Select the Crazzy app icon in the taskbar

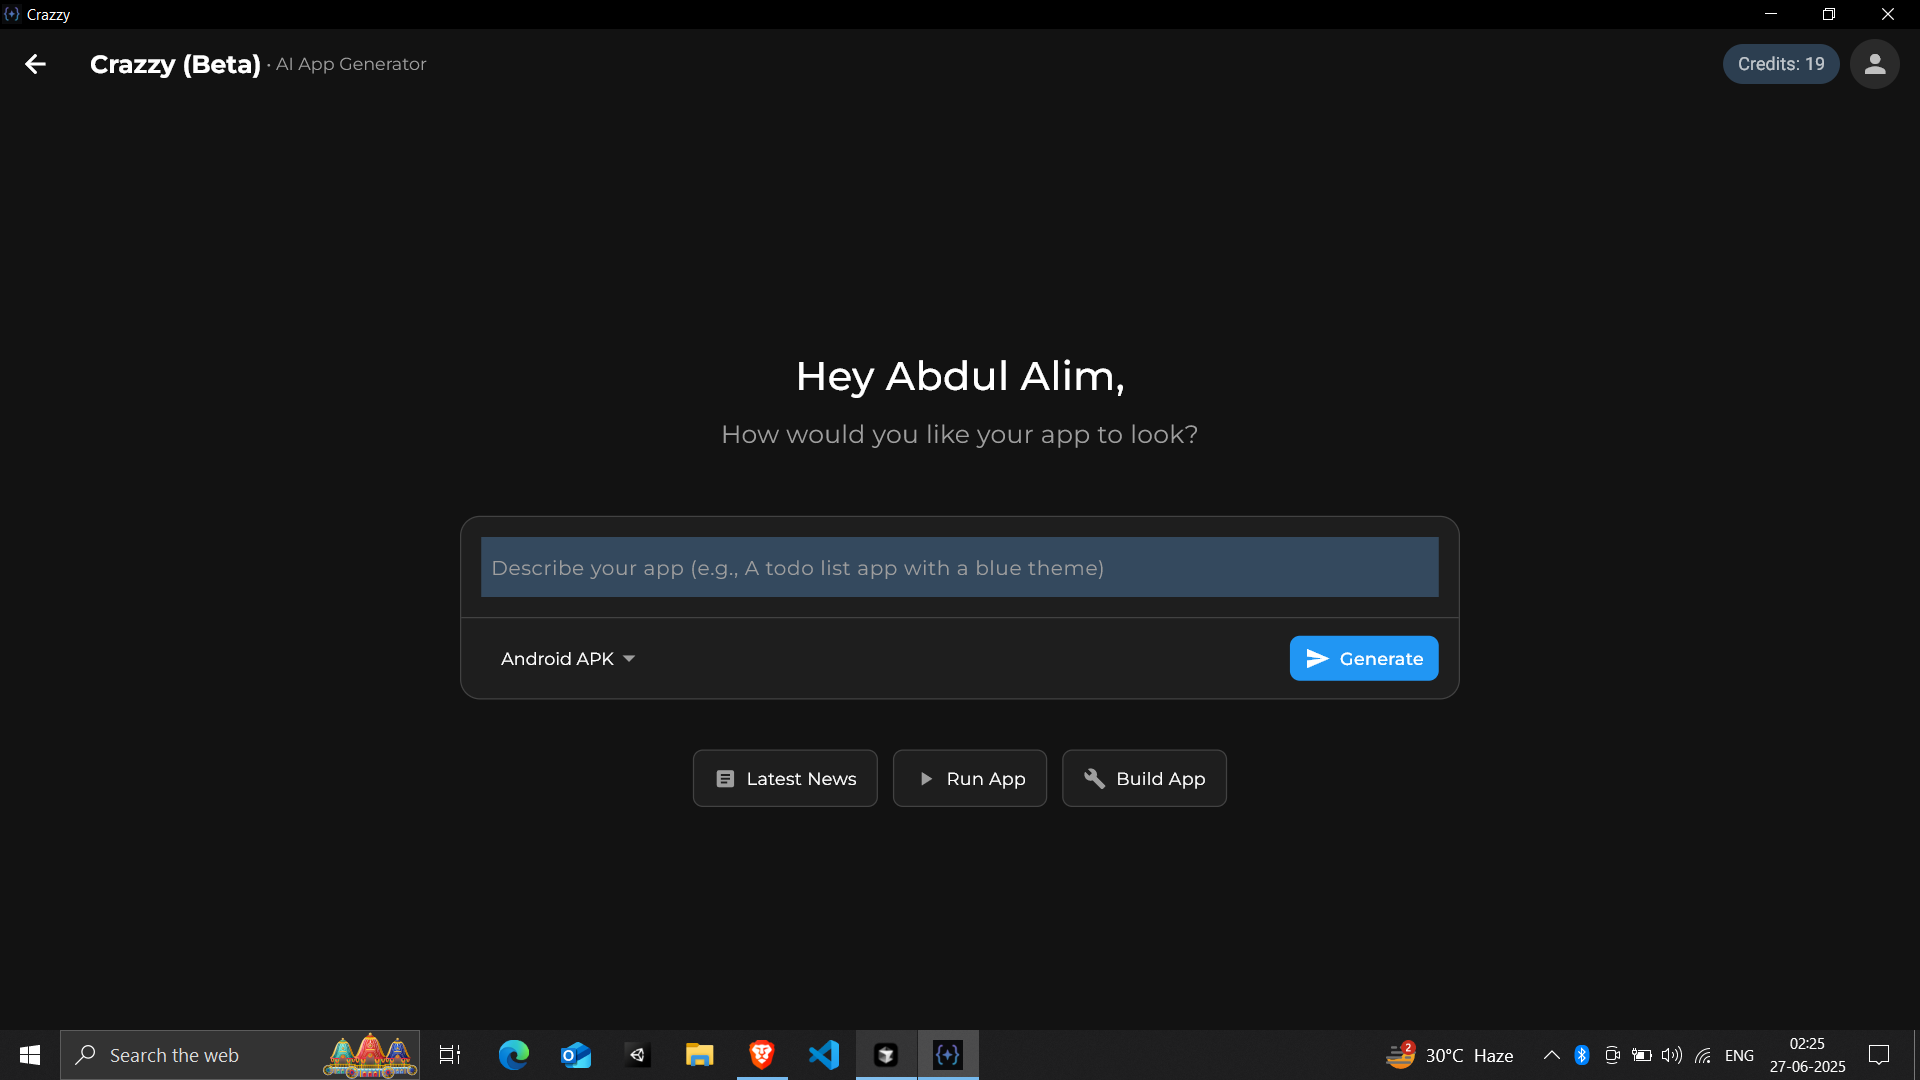click(x=947, y=1054)
